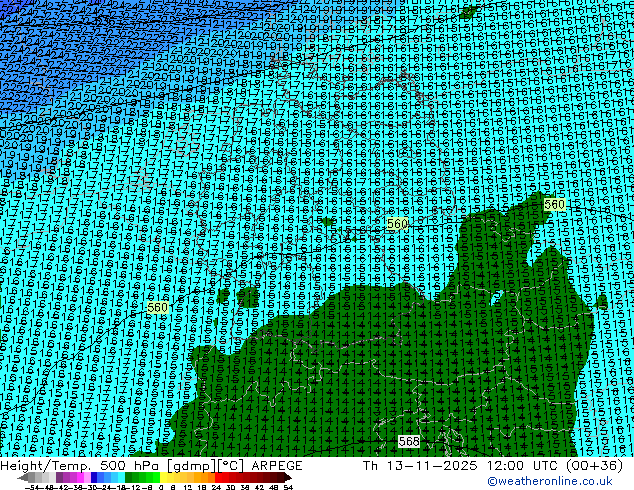Screen dimensions: 634x490
Task: Click the grey arrow at the scale's cold end
Action: coord(23,477)
